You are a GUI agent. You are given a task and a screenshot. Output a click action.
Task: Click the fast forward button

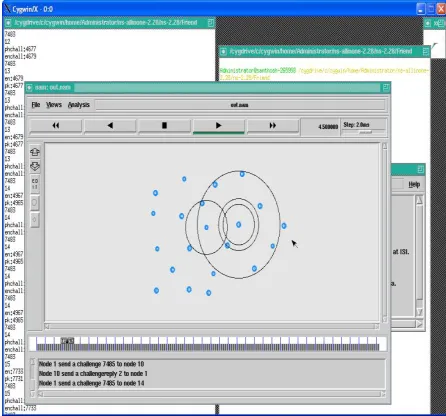point(273,126)
